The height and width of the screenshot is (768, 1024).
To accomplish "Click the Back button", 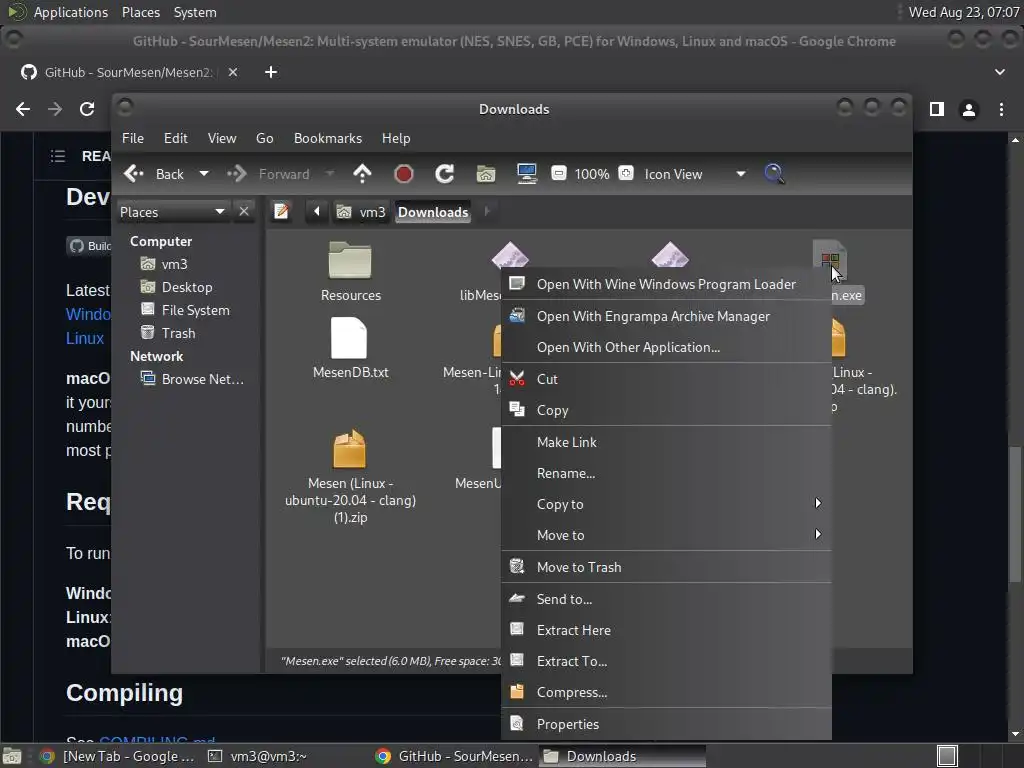I will [157, 174].
